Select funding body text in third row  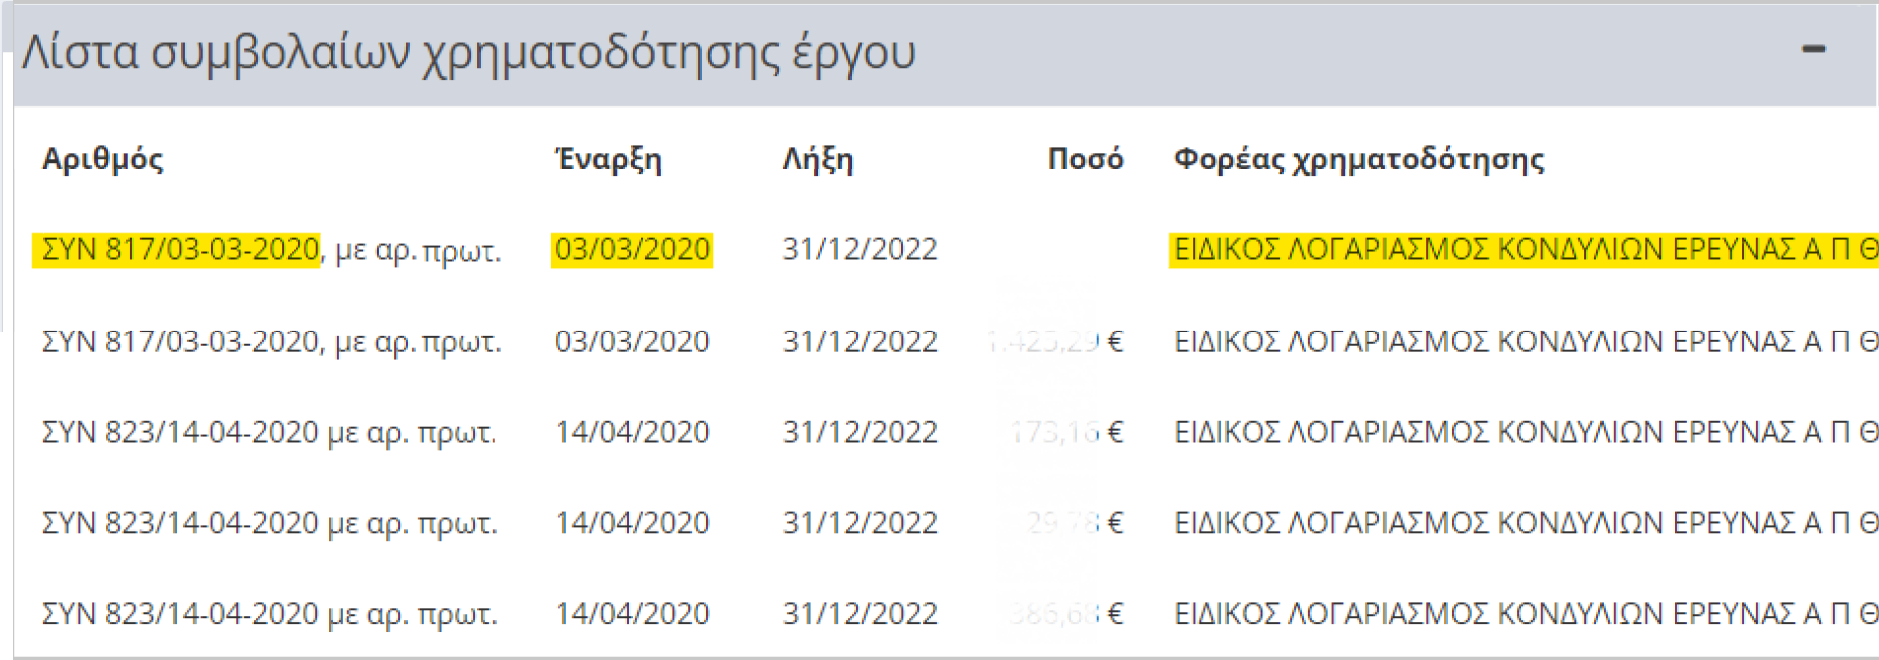coord(1520,430)
